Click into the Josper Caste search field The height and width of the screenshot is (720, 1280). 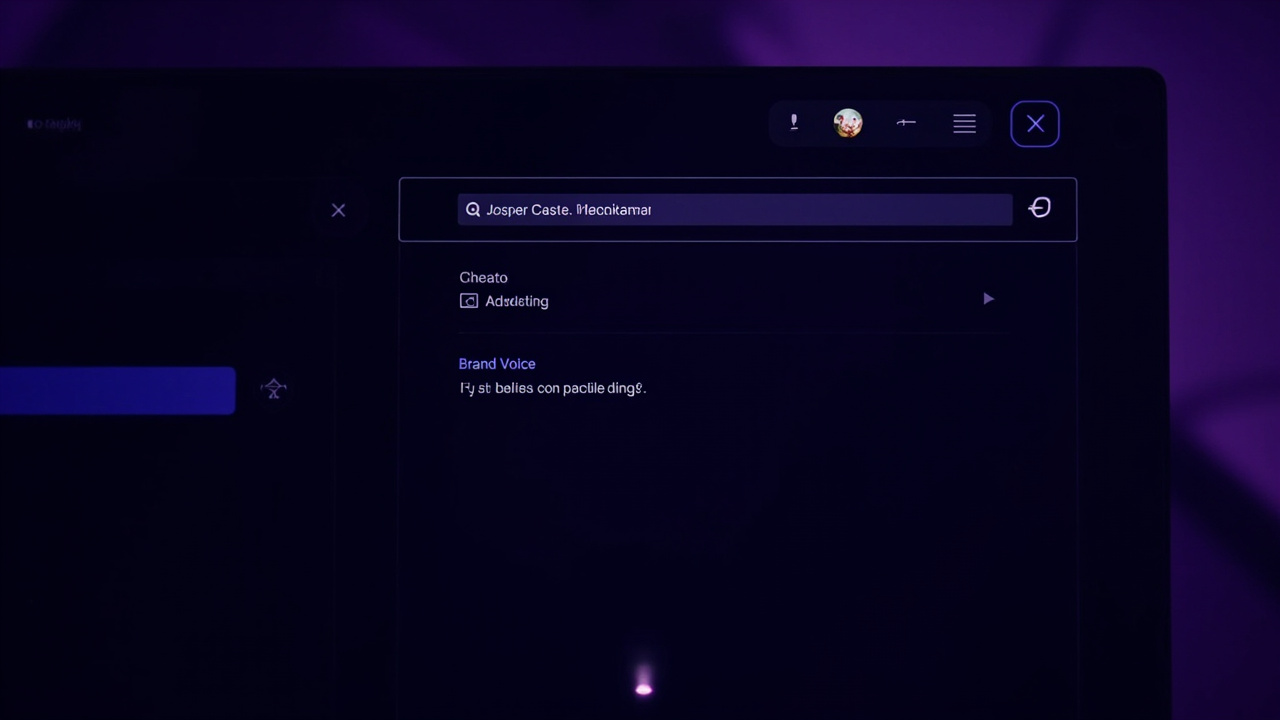tap(735, 209)
